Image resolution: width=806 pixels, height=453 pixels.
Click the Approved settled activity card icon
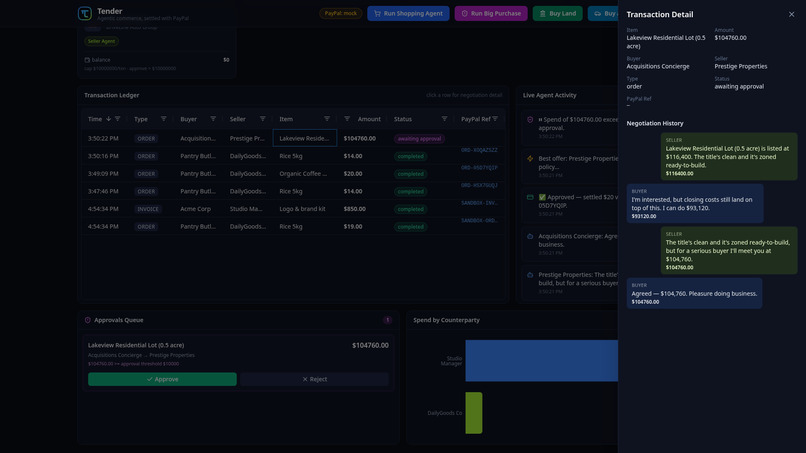click(x=530, y=197)
